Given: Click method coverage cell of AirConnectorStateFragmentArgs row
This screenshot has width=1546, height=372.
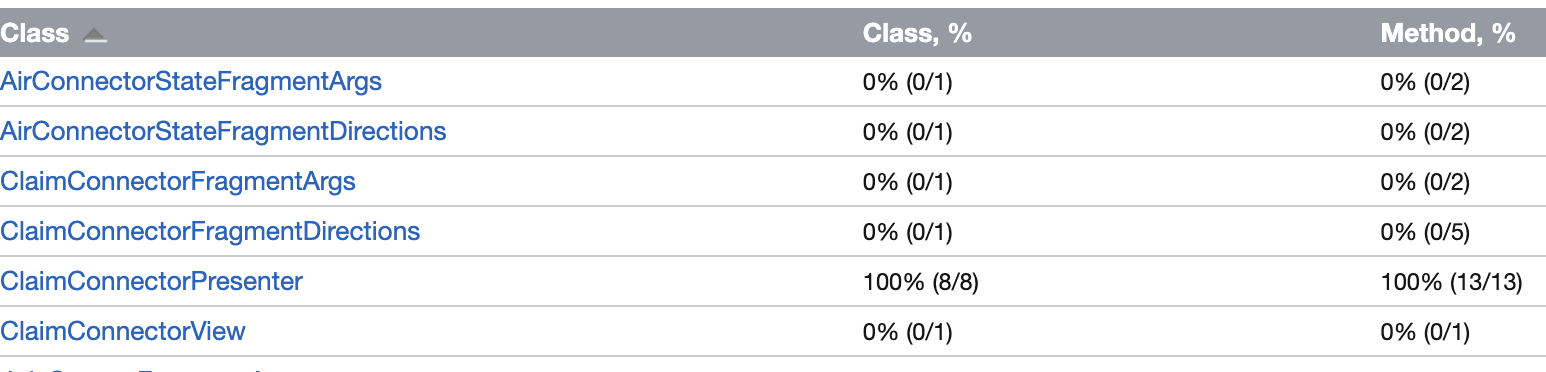Looking at the screenshot, I should point(1425,82).
